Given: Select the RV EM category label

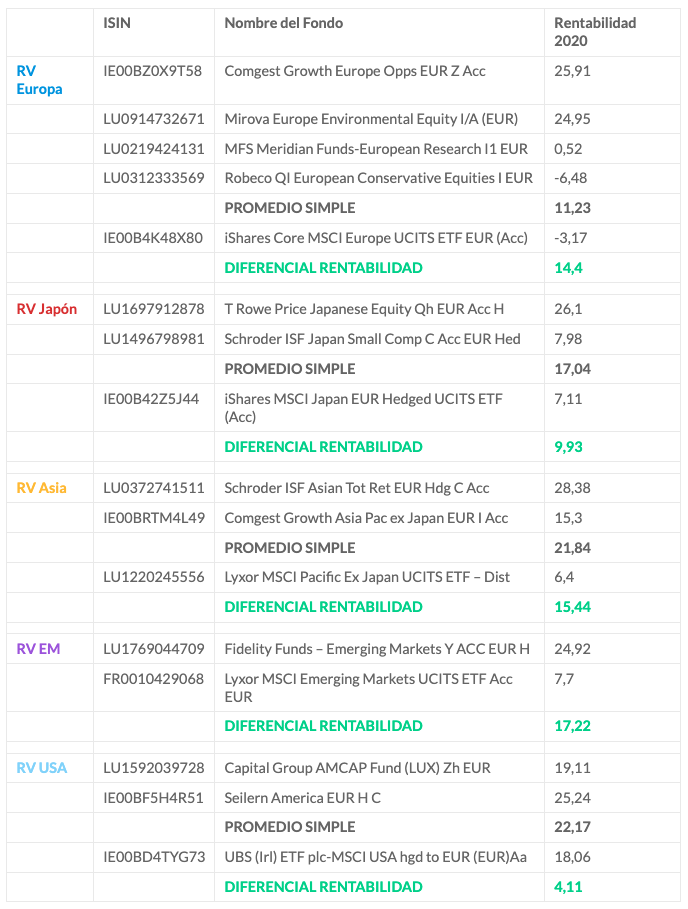Looking at the screenshot, I should click(x=38, y=649).
